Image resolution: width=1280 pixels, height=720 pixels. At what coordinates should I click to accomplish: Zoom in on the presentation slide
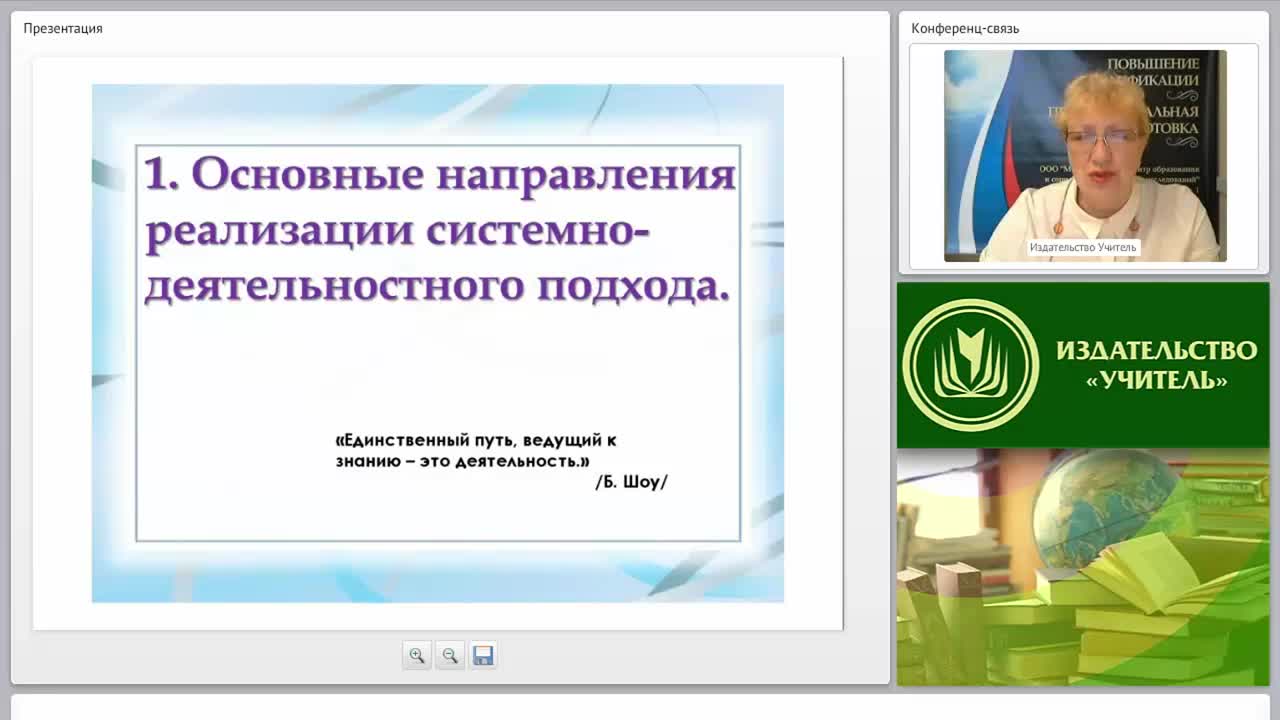click(x=417, y=656)
